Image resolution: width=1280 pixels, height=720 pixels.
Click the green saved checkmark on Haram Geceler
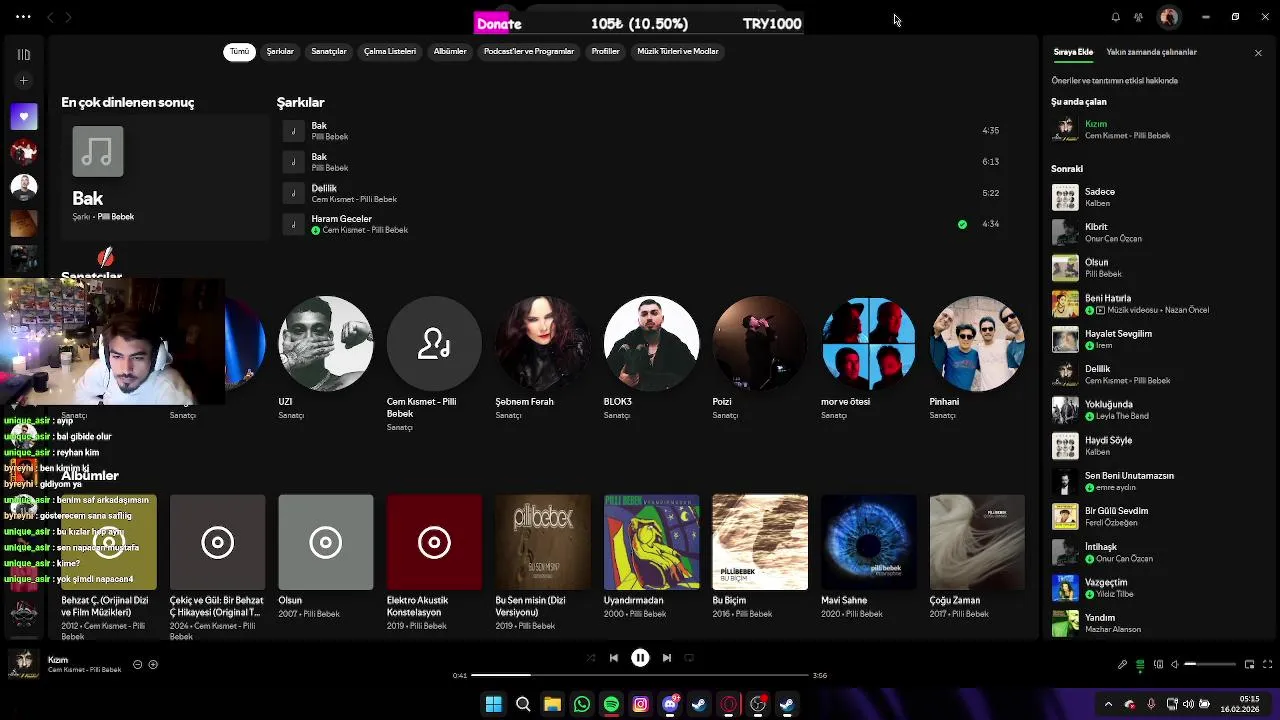click(962, 224)
